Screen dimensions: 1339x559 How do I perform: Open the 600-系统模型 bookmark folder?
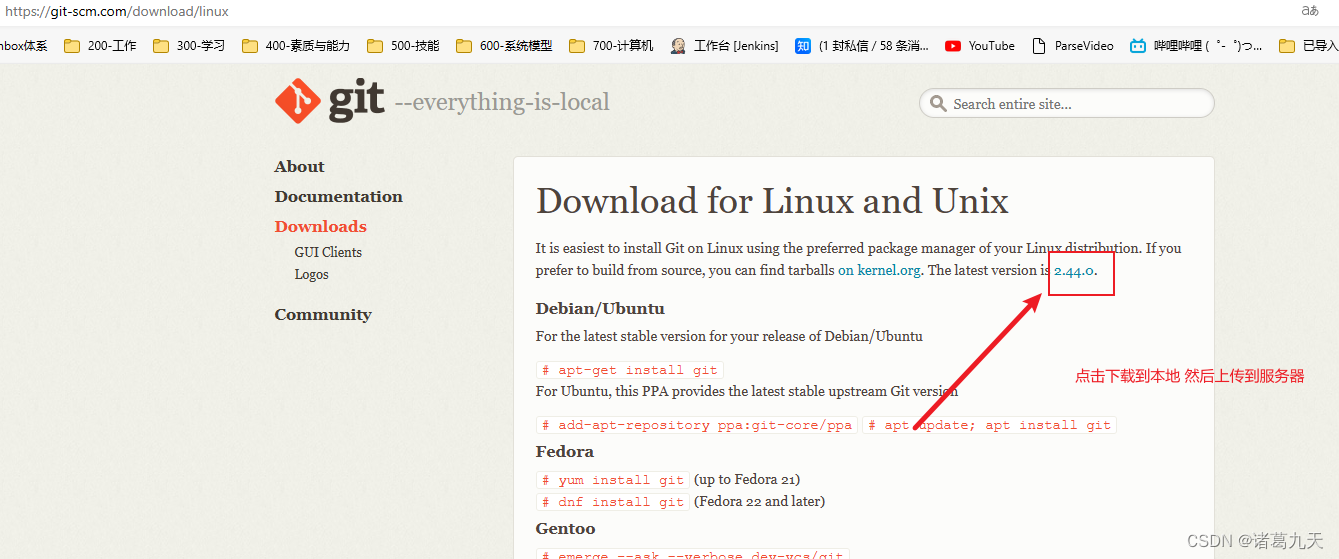click(504, 45)
